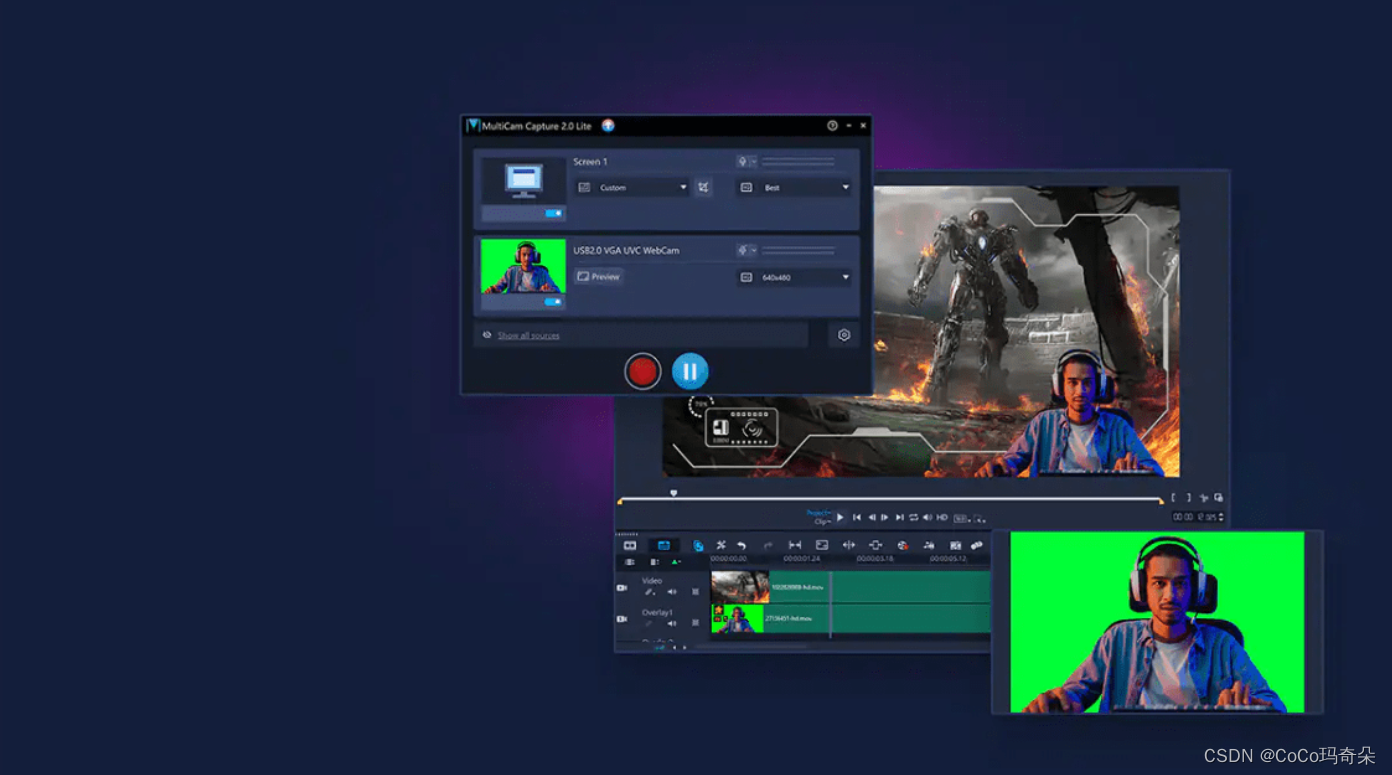Open the preview volume control
1392x775 pixels.
click(x=927, y=517)
